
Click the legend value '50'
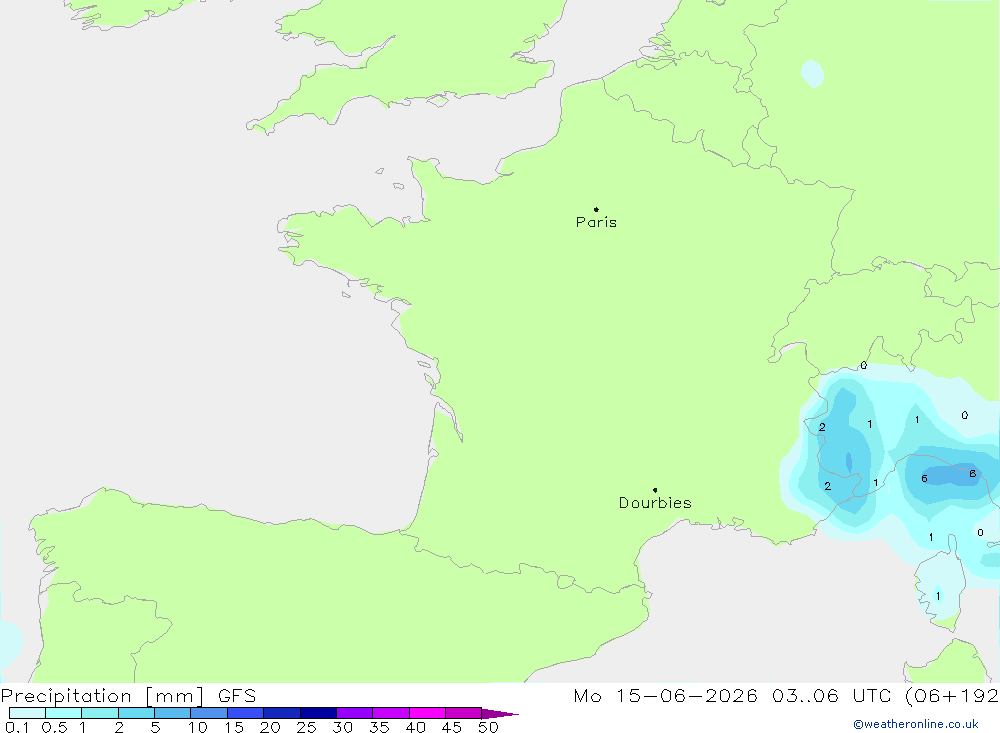(x=489, y=727)
